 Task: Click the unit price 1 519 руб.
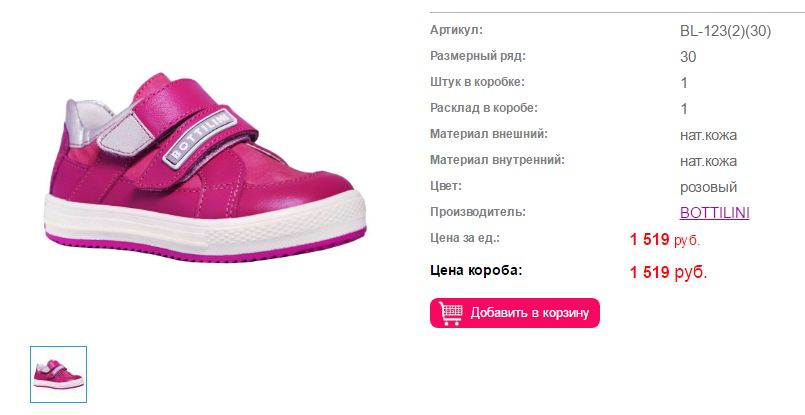coord(665,239)
